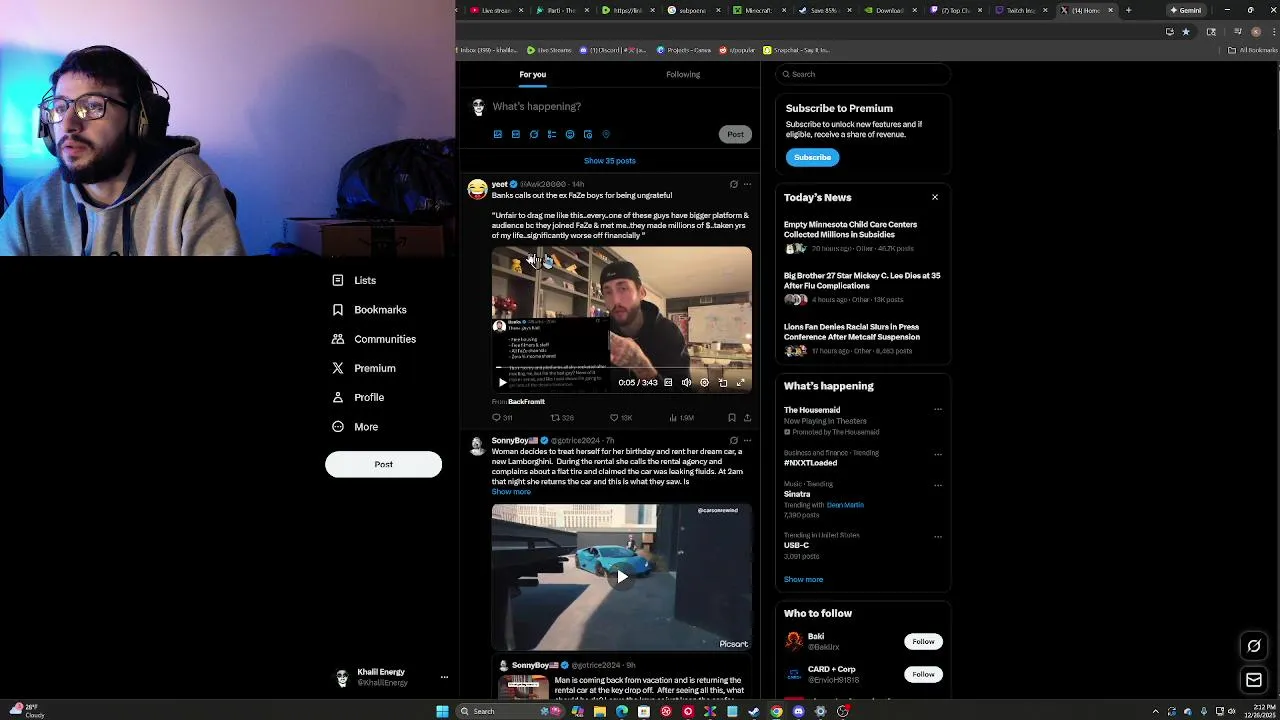Screen dimensions: 1280x720
Task: Tag a location in the composer
Action: tap(606, 134)
